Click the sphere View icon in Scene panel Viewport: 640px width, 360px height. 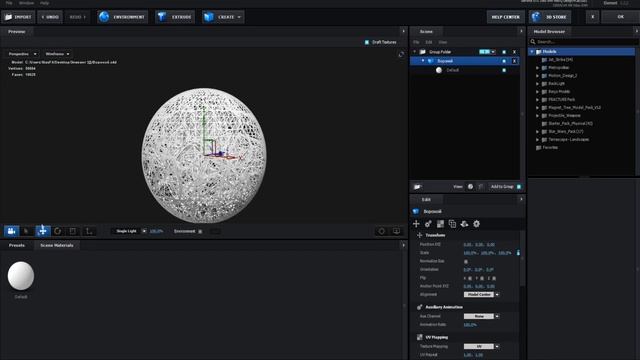click(470, 187)
